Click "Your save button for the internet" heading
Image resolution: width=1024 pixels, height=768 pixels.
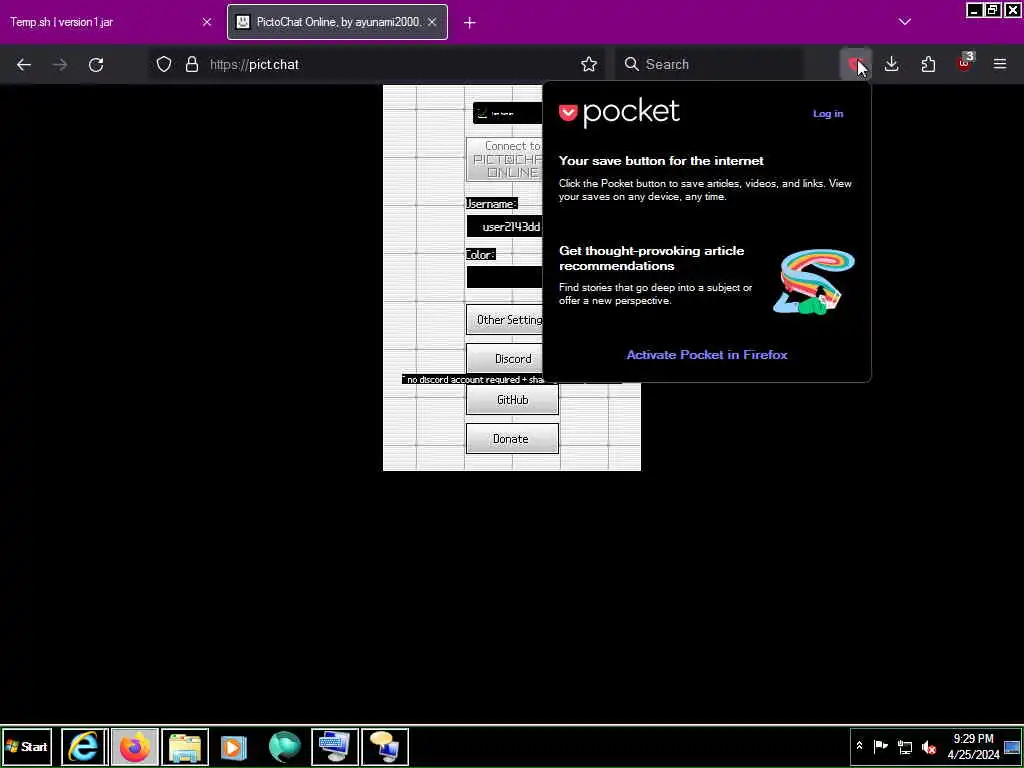(x=661, y=161)
